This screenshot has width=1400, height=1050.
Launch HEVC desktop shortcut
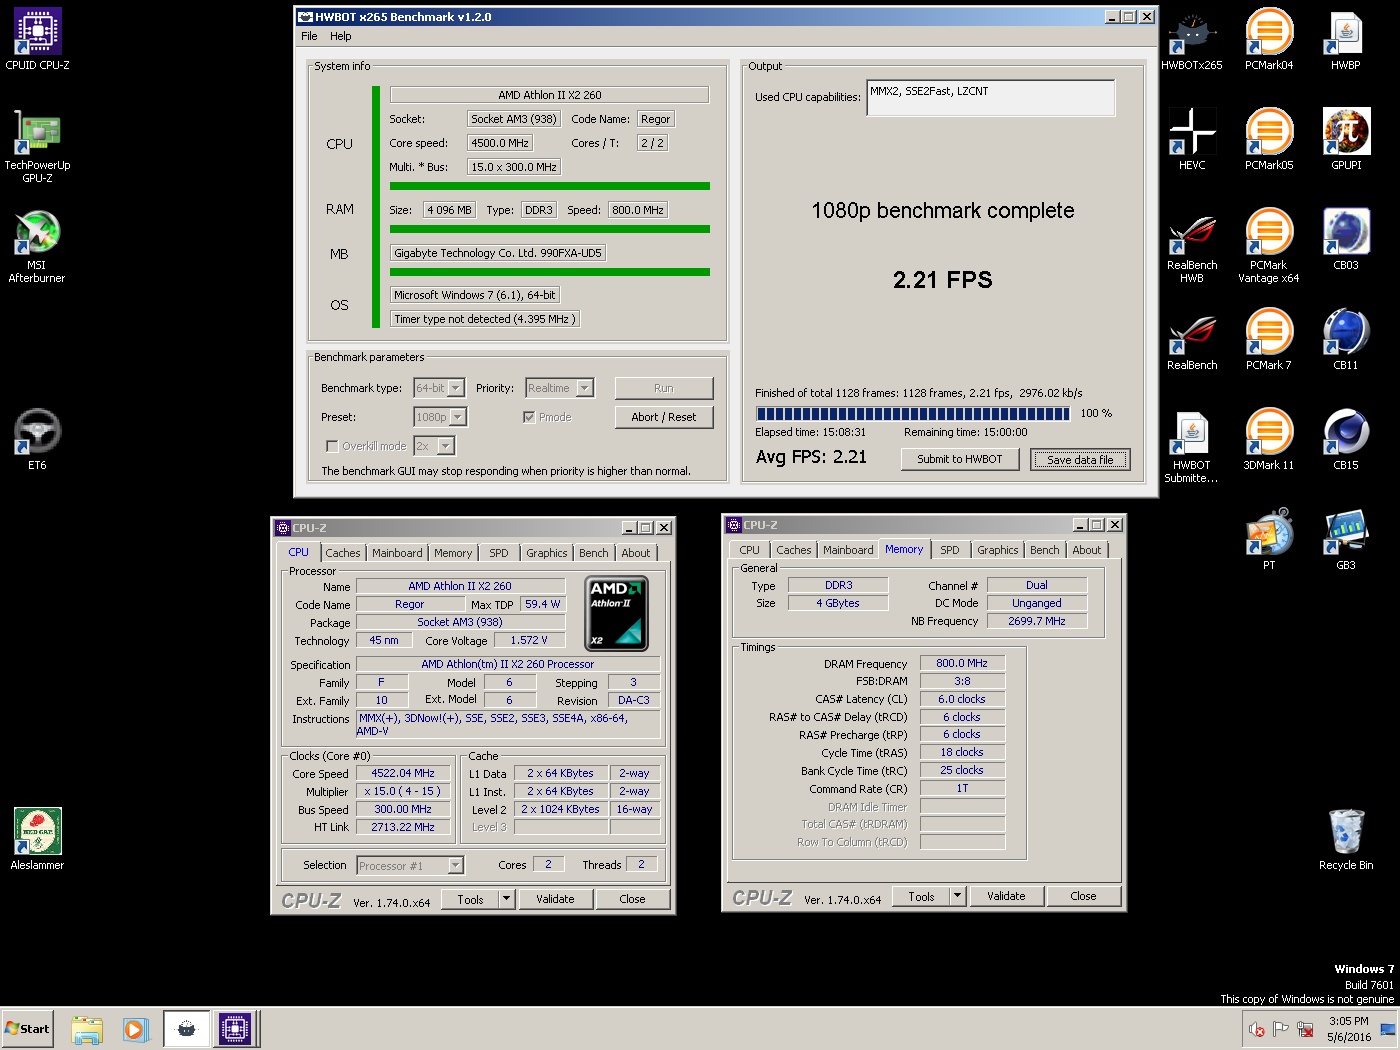pyautogui.click(x=1192, y=139)
